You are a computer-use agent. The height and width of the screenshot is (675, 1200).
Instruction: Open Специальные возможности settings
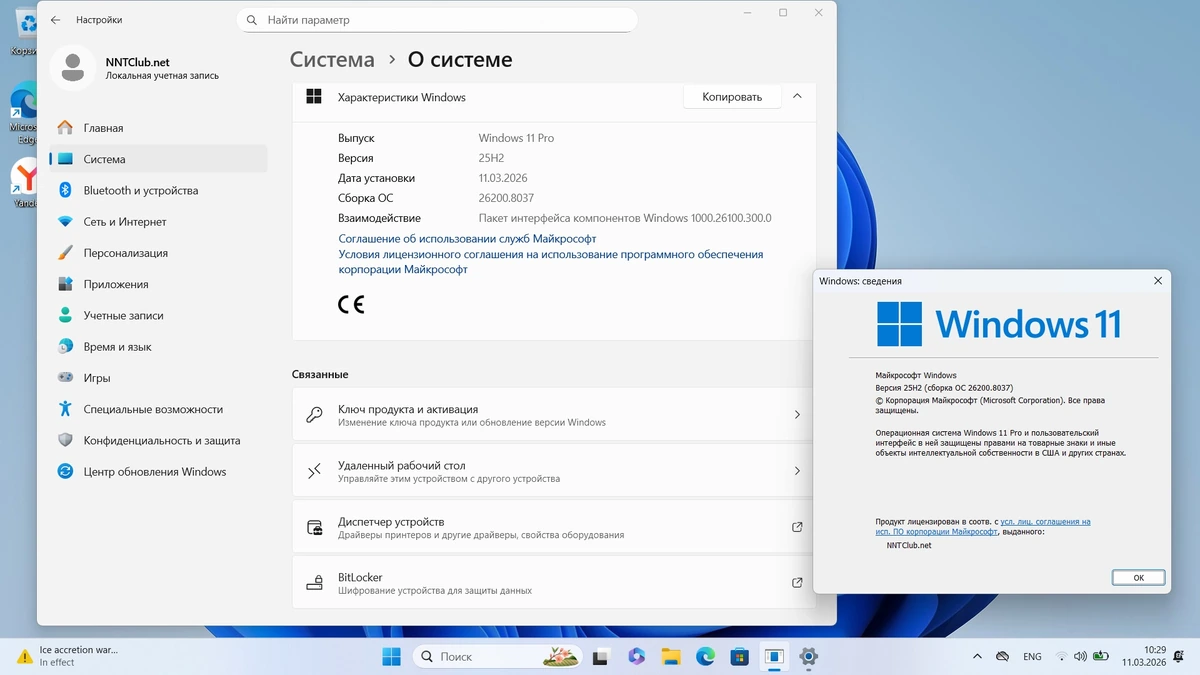coord(158,409)
